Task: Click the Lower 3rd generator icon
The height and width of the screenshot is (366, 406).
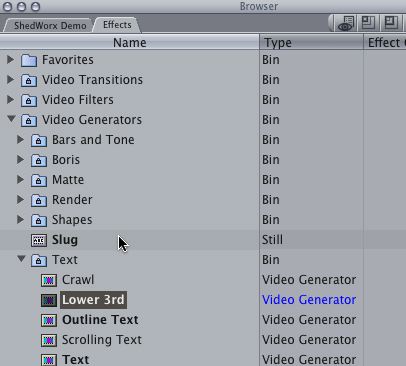Action: click(49, 300)
